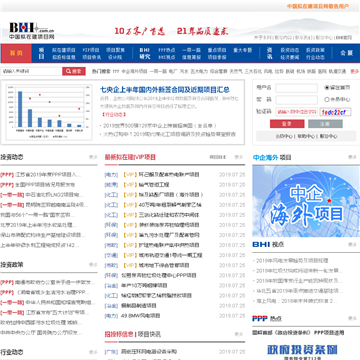The image size is (360, 360).
Task: Open 更多 beside 投资动态 heading
Action: (93, 157)
